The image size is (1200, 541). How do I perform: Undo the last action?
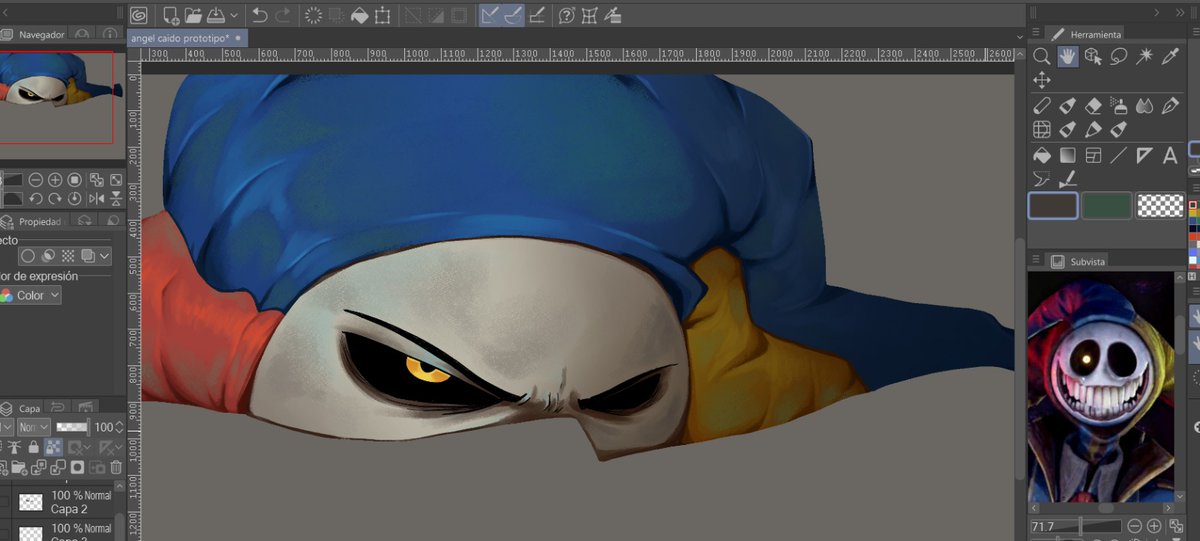point(260,15)
